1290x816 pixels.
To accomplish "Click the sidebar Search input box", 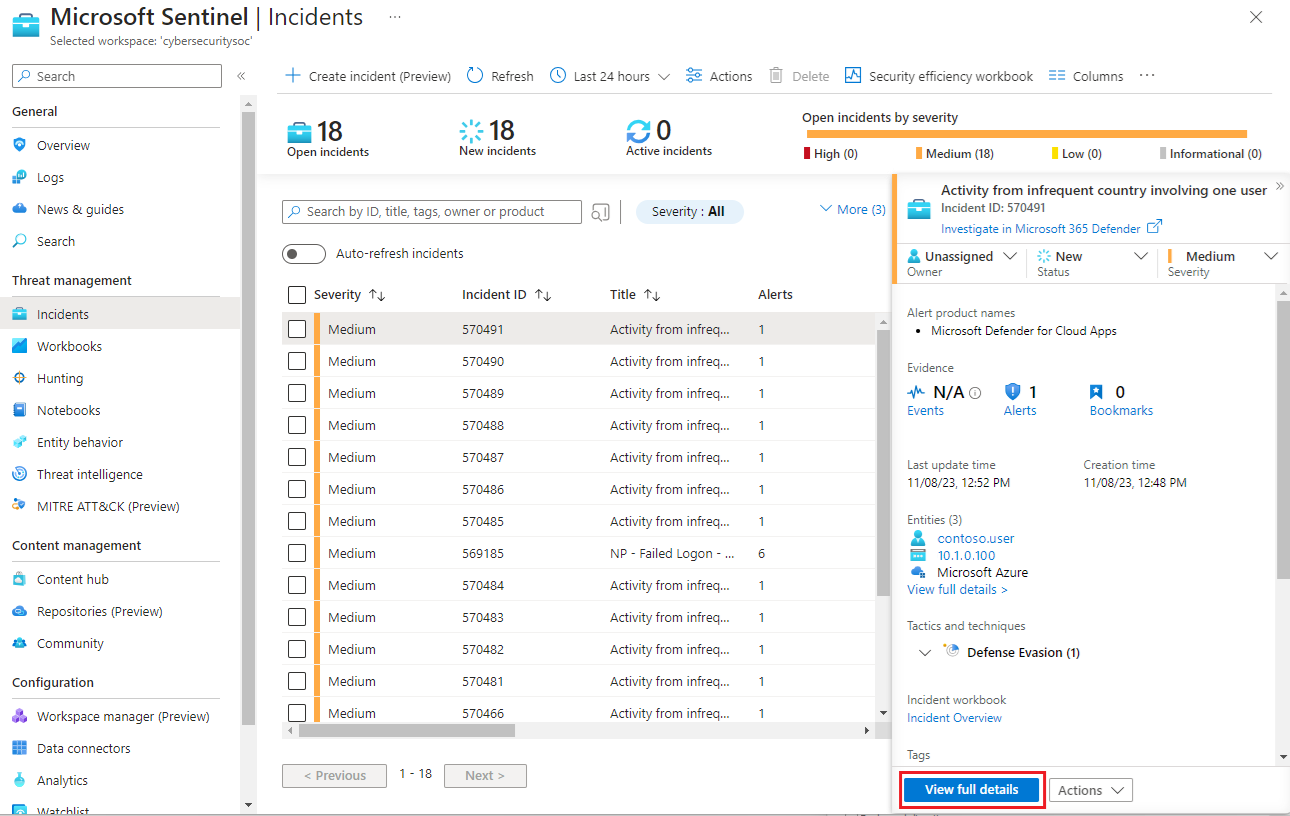I will pos(117,76).
